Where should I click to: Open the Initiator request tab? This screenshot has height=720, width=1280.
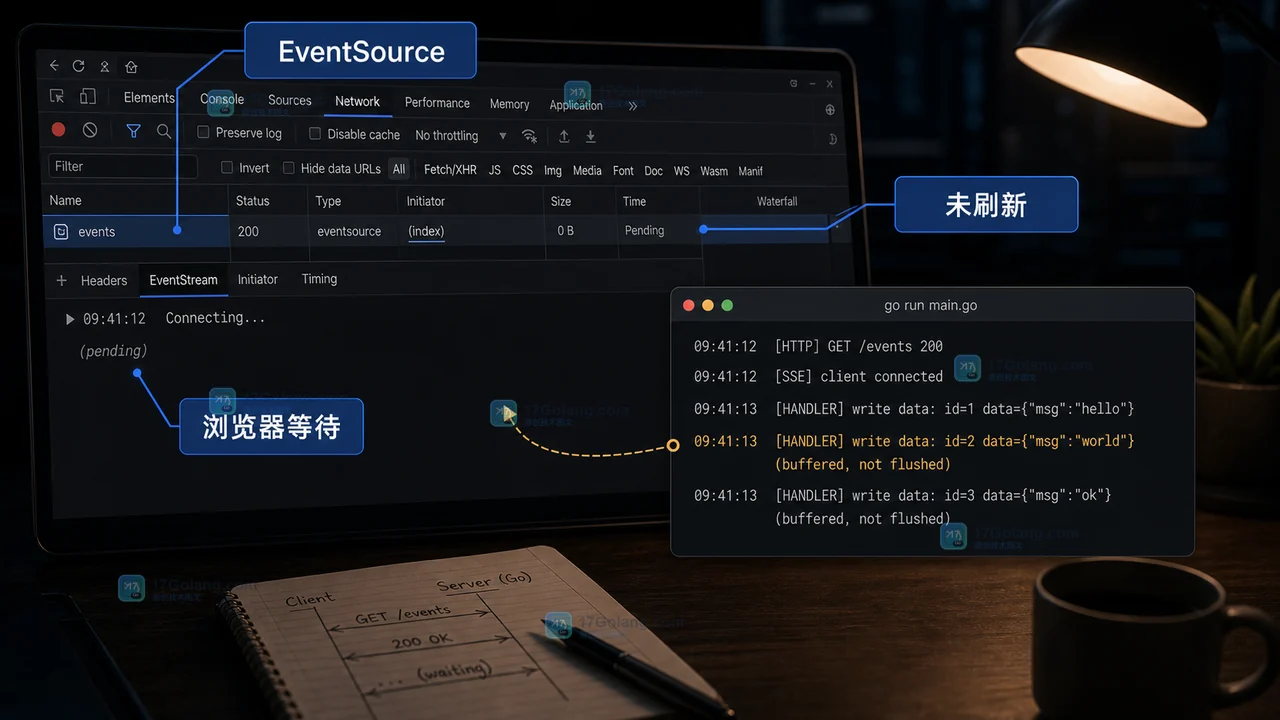(258, 280)
